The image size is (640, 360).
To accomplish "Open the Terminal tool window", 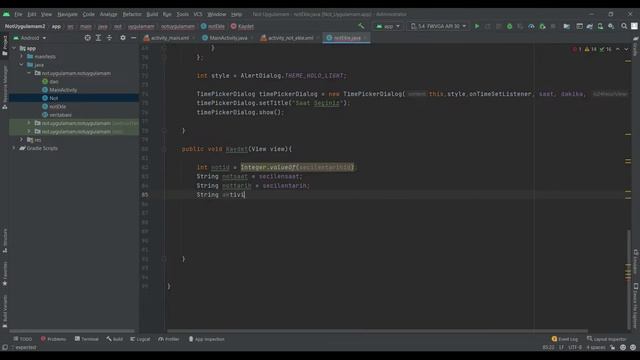I will [87, 339].
